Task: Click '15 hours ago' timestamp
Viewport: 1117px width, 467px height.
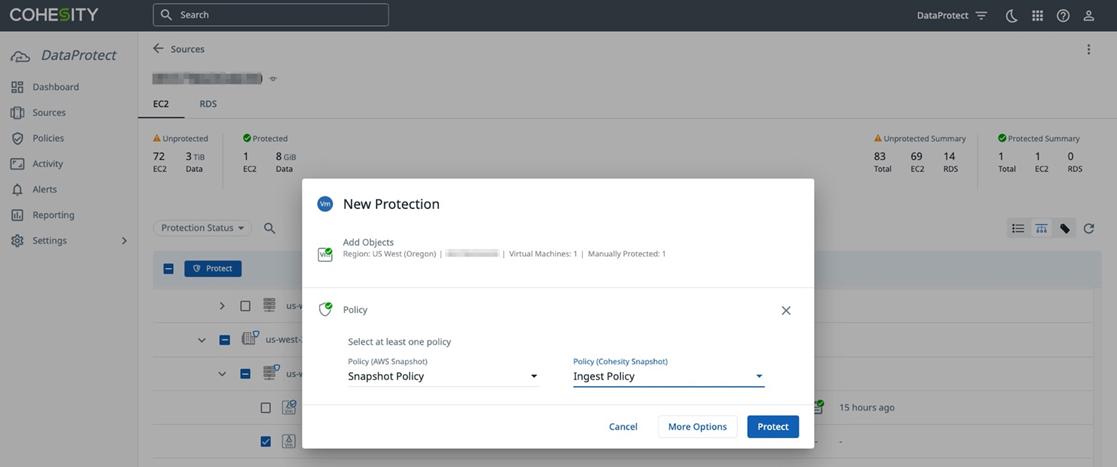Action: [x=867, y=408]
